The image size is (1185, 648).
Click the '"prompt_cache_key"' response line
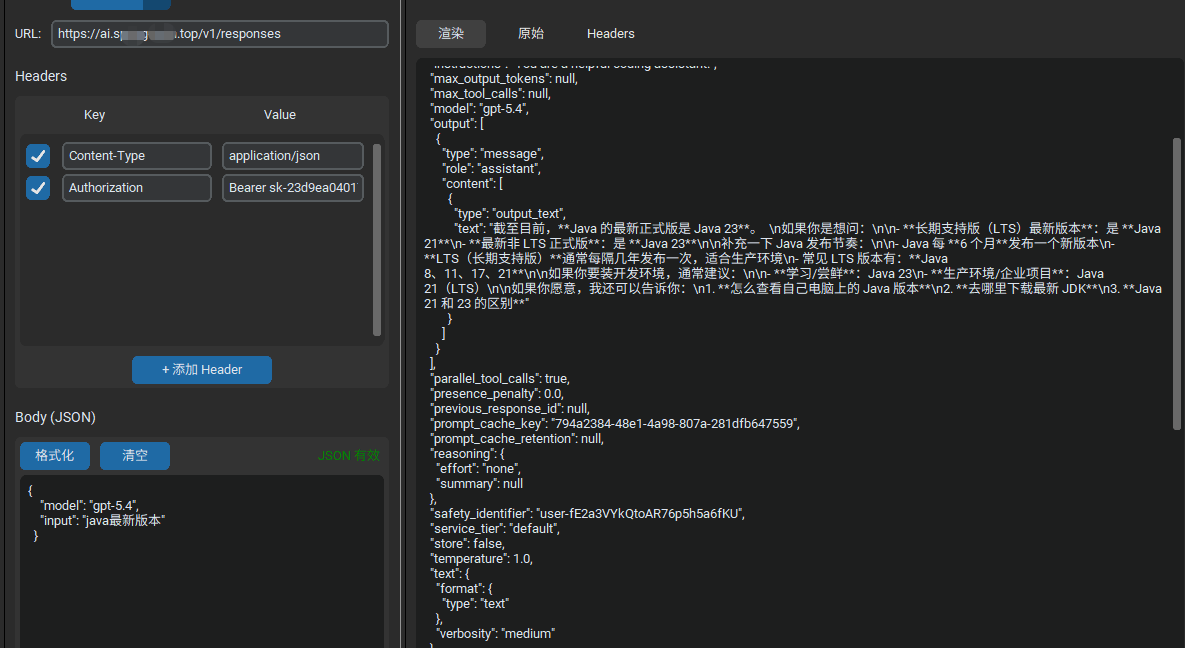tap(615, 424)
